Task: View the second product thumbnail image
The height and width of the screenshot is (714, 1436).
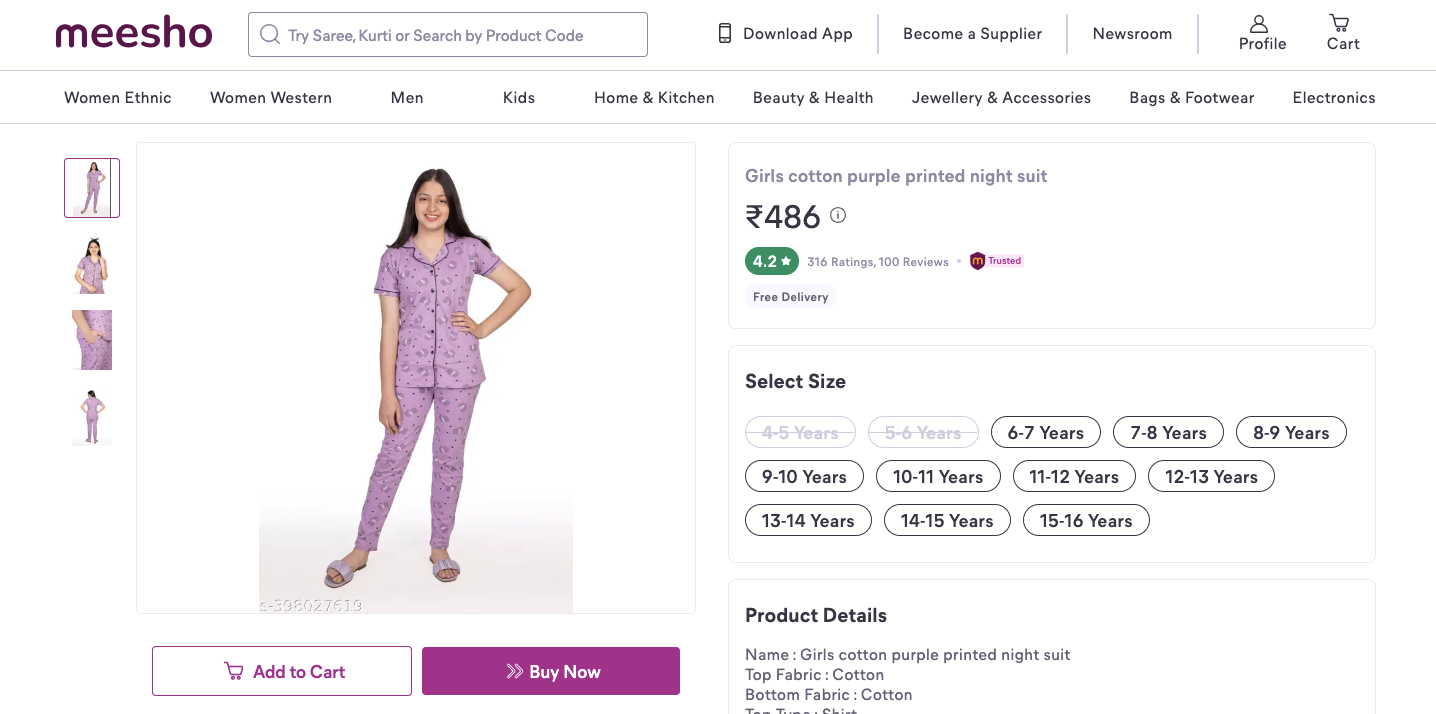Action: 92,266
